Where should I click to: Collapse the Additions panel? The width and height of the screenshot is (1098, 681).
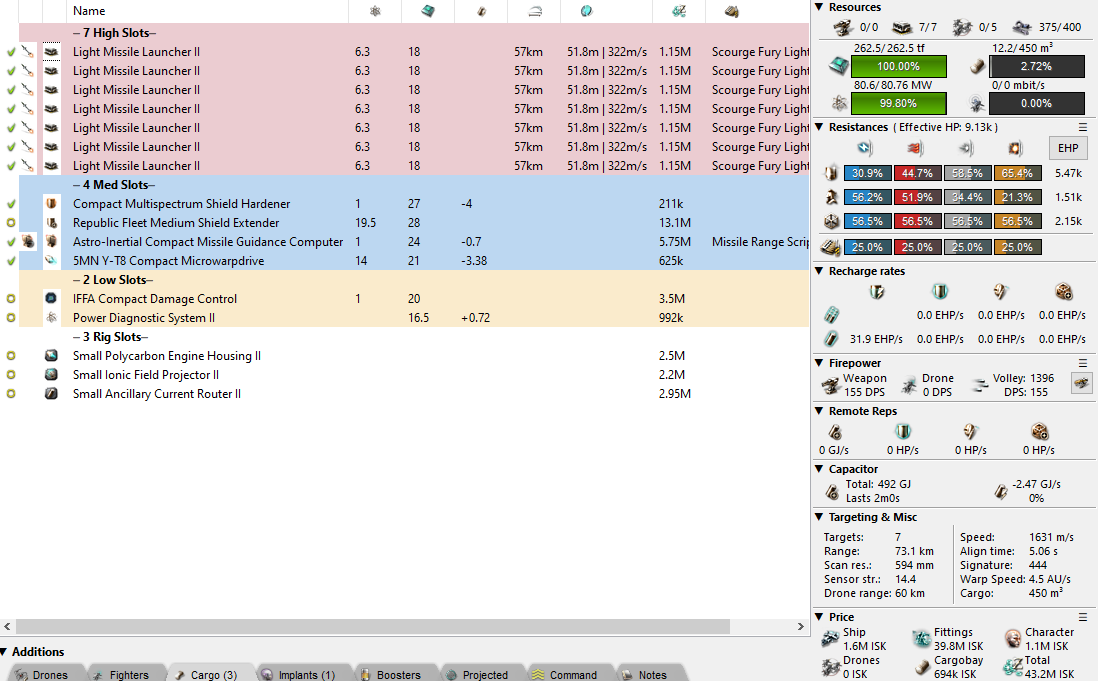(x=5, y=652)
